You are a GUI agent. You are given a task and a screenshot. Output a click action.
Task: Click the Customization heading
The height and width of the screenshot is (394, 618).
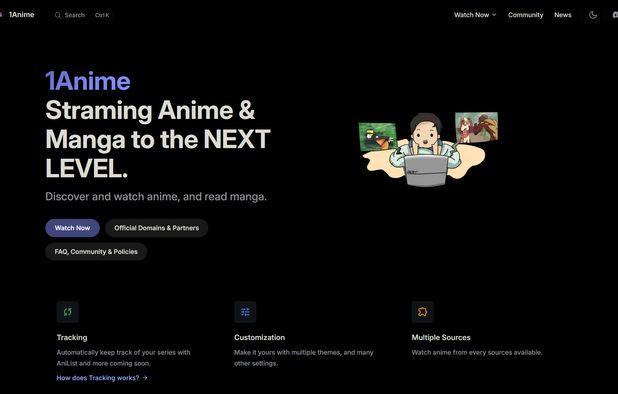(x=259, y=337)
